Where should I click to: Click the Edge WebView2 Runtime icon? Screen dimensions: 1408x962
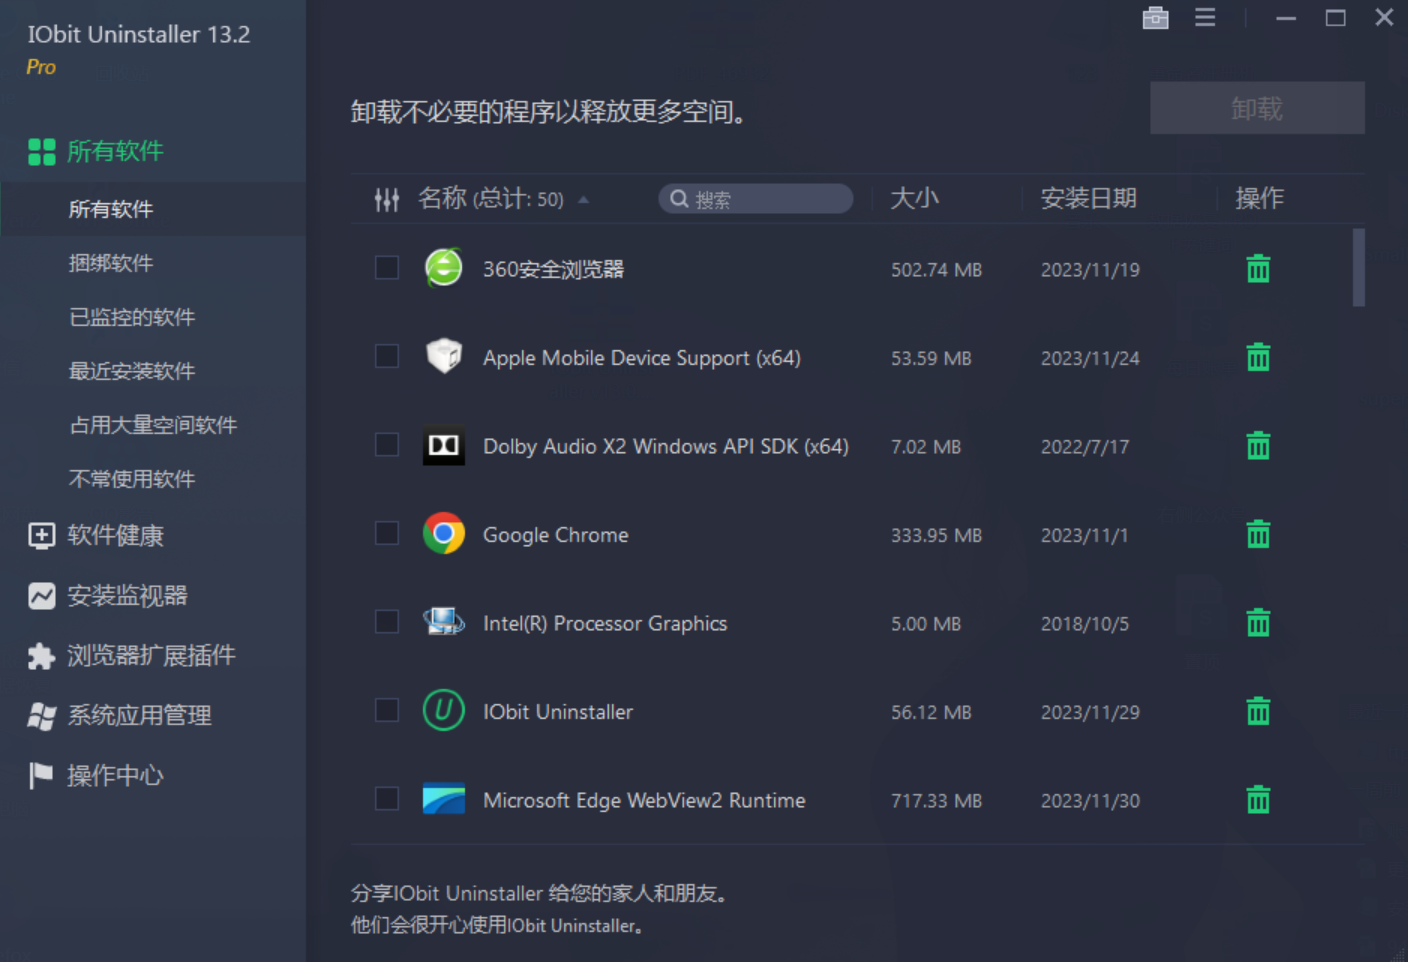[x=443, y=799]
